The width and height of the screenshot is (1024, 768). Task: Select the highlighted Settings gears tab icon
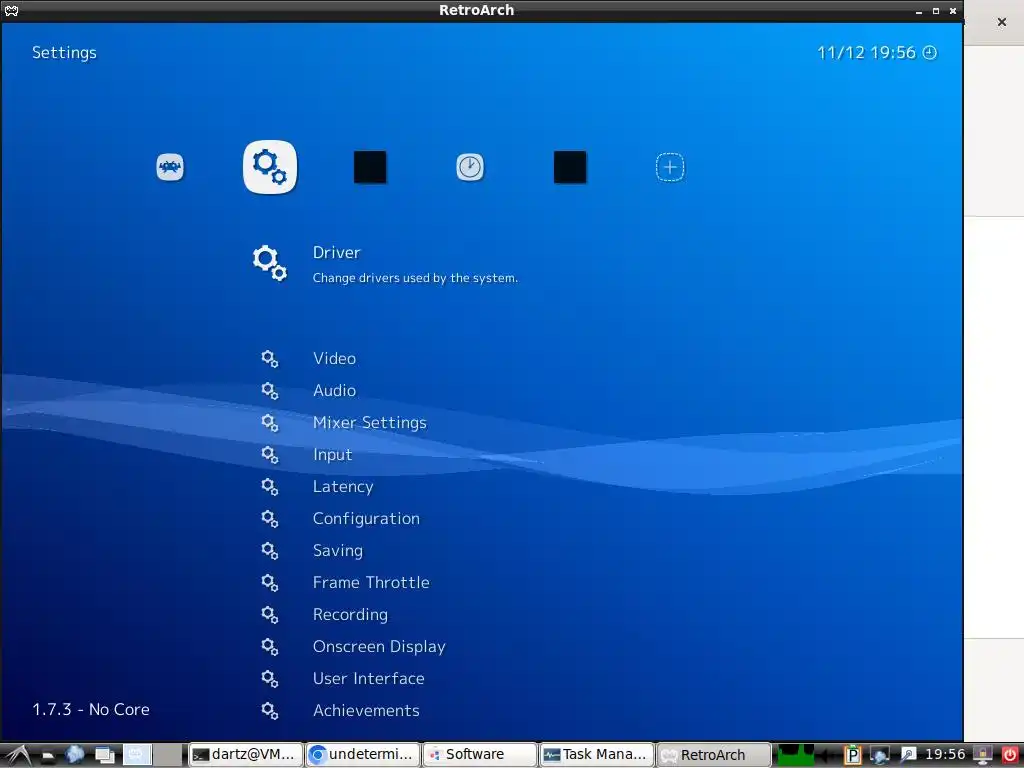(270, 167)
